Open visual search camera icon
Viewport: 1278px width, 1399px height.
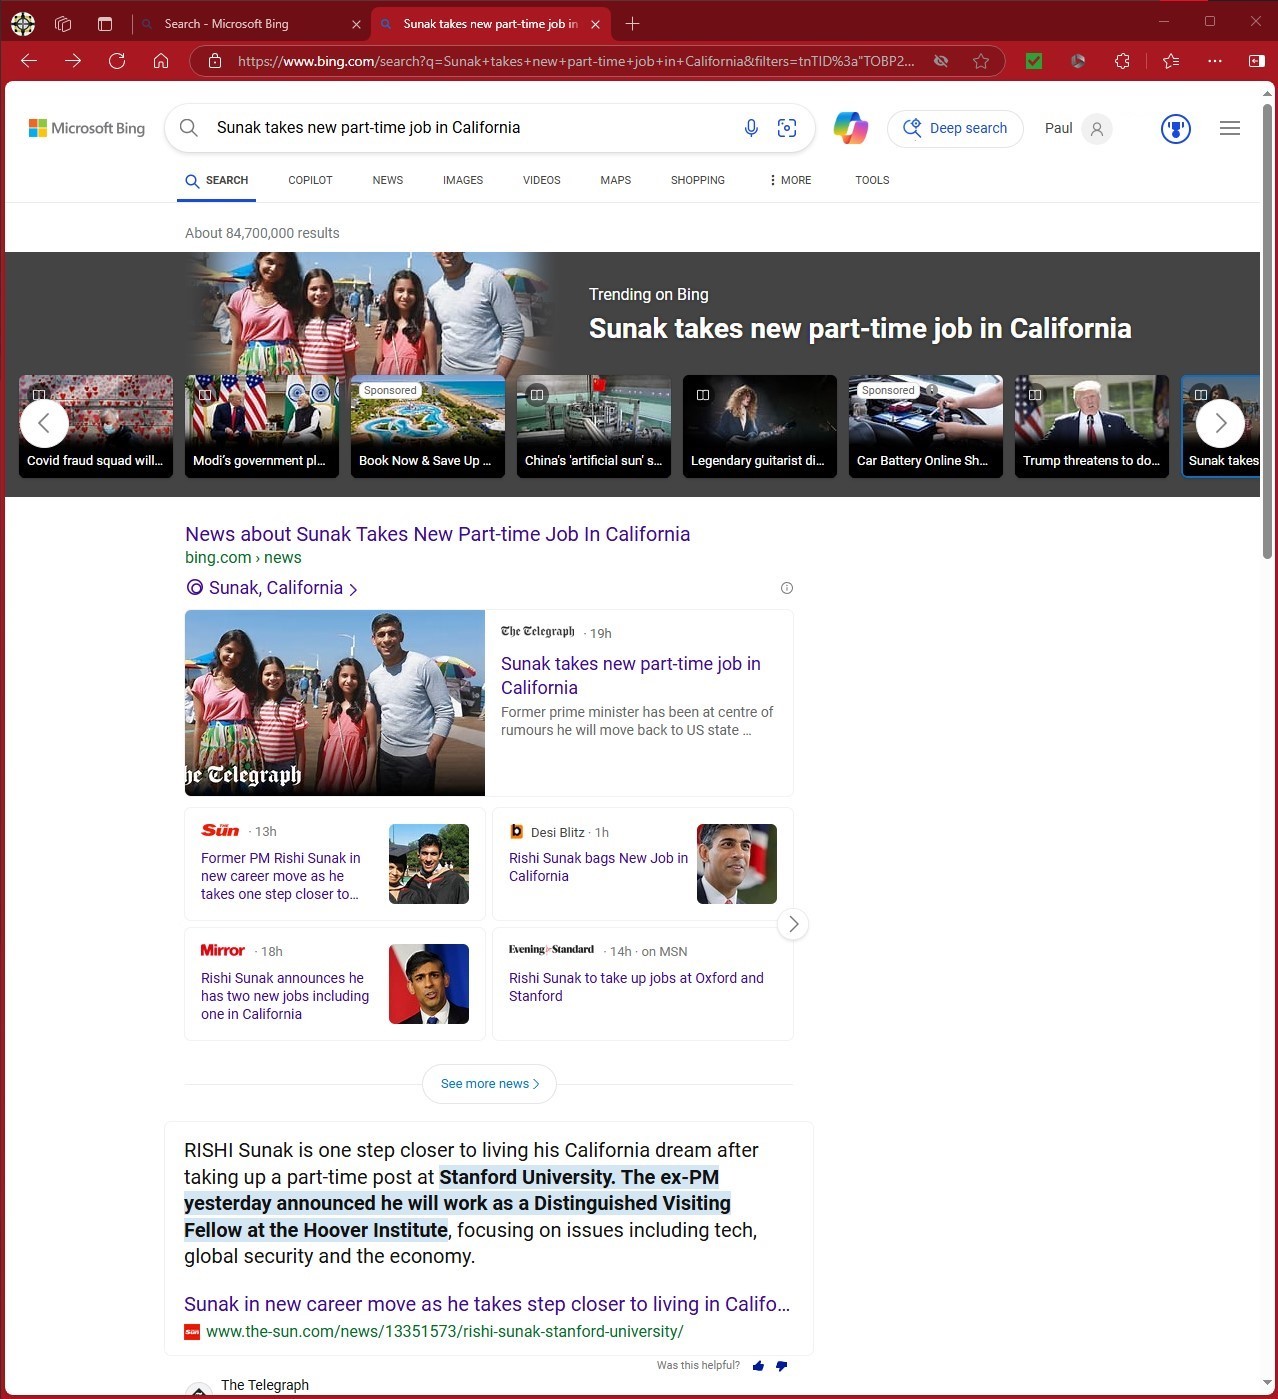(787, 128)
